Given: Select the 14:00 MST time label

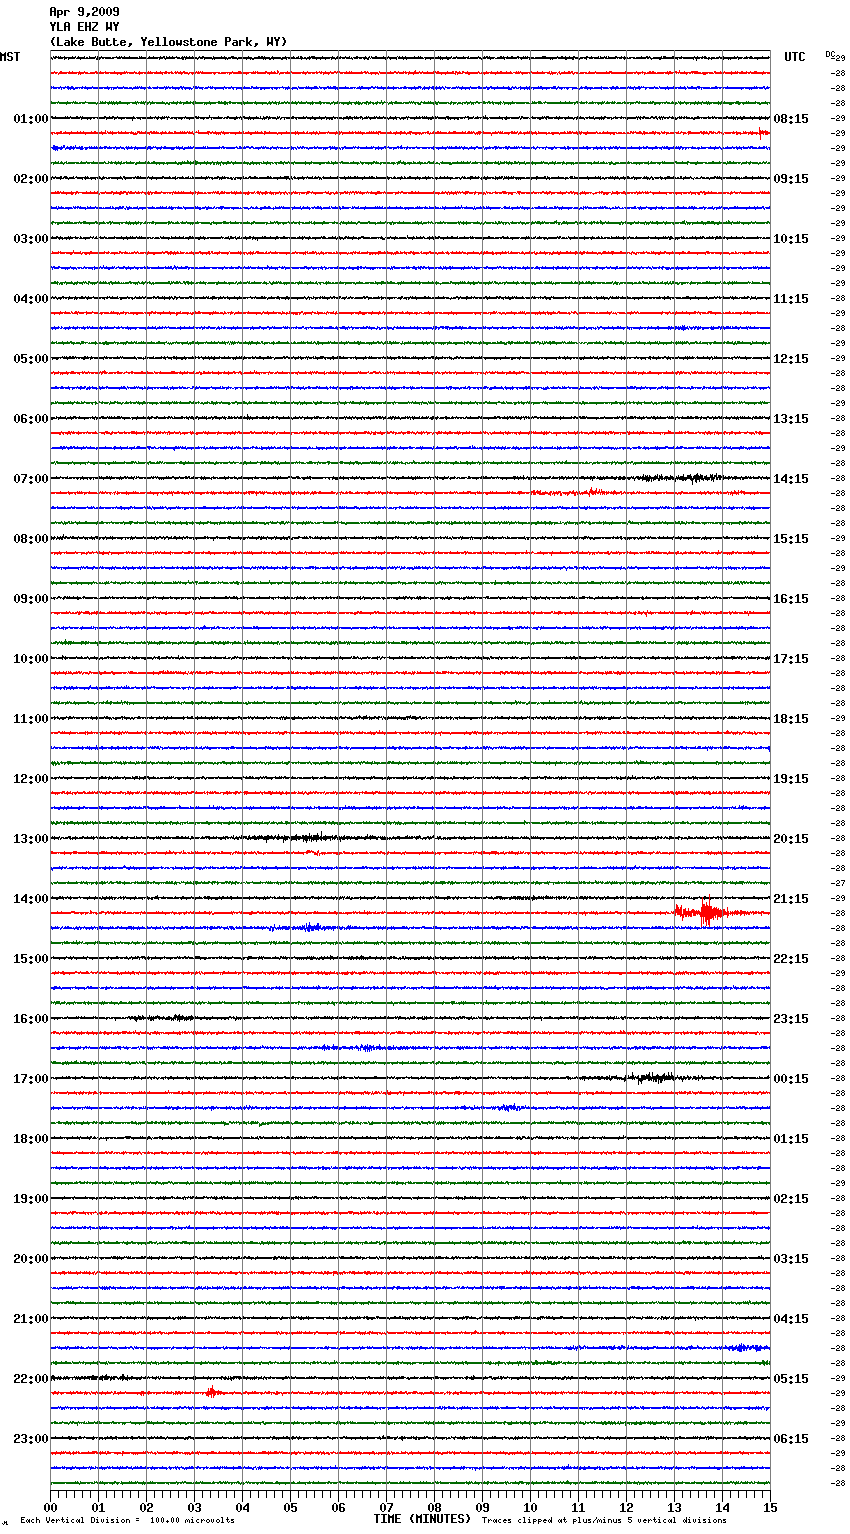Looking at the screenshot, I should coord(31,899).
